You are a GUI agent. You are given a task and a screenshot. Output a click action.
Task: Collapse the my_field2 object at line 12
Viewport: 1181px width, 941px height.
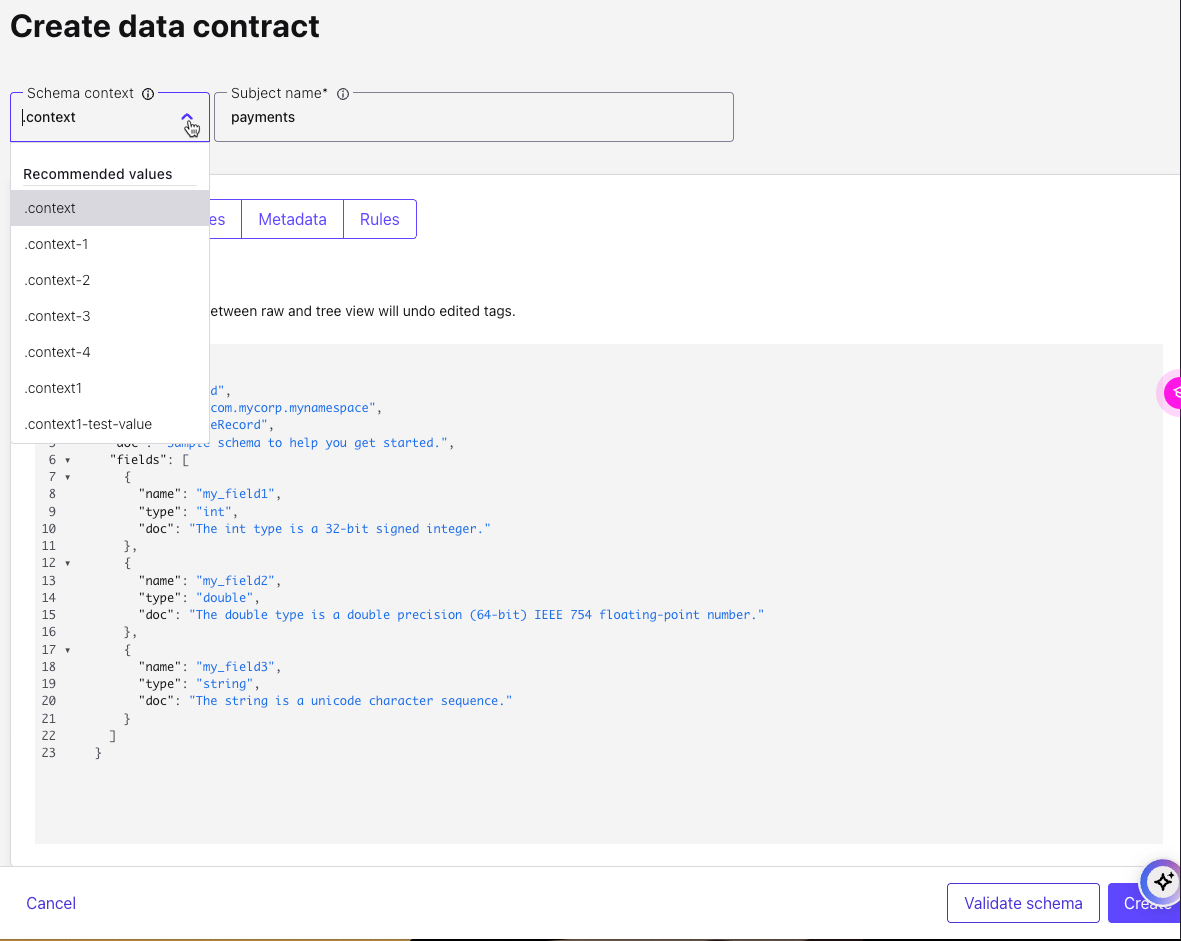point(66,563)
